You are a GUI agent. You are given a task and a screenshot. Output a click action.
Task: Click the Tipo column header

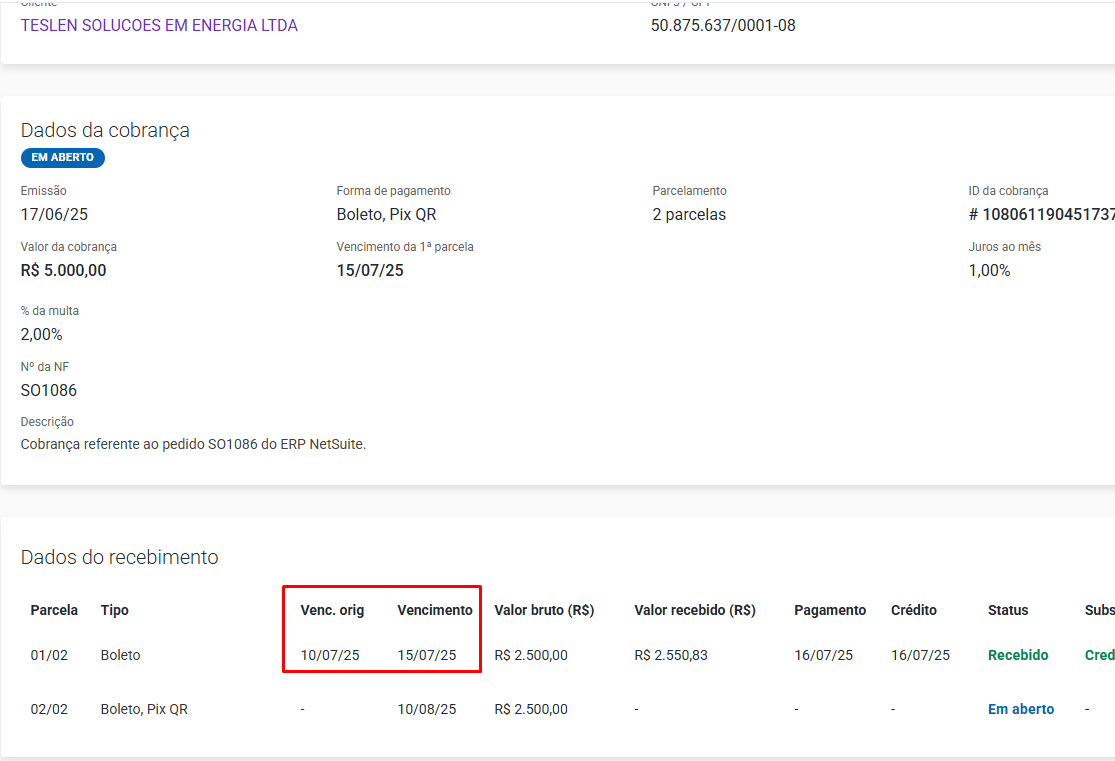point(115,610)
